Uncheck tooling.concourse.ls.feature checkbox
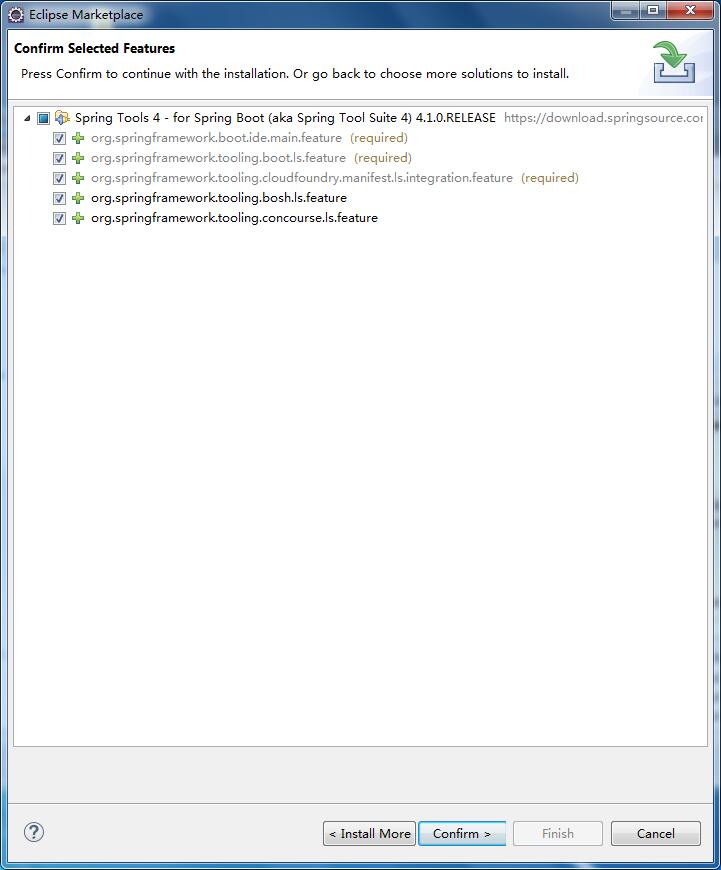The image size is (721, 870). tap(59, 218)
